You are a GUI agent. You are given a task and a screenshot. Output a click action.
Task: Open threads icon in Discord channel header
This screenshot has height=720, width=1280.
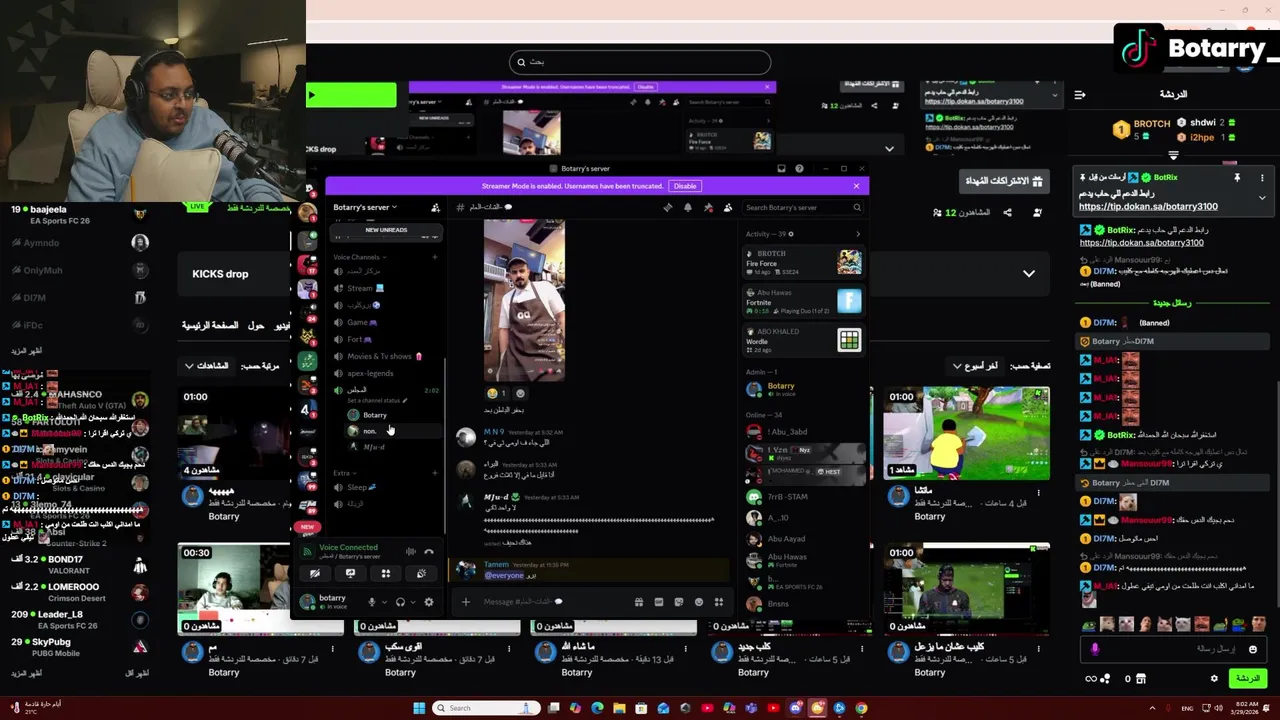(x=668, y=208)
